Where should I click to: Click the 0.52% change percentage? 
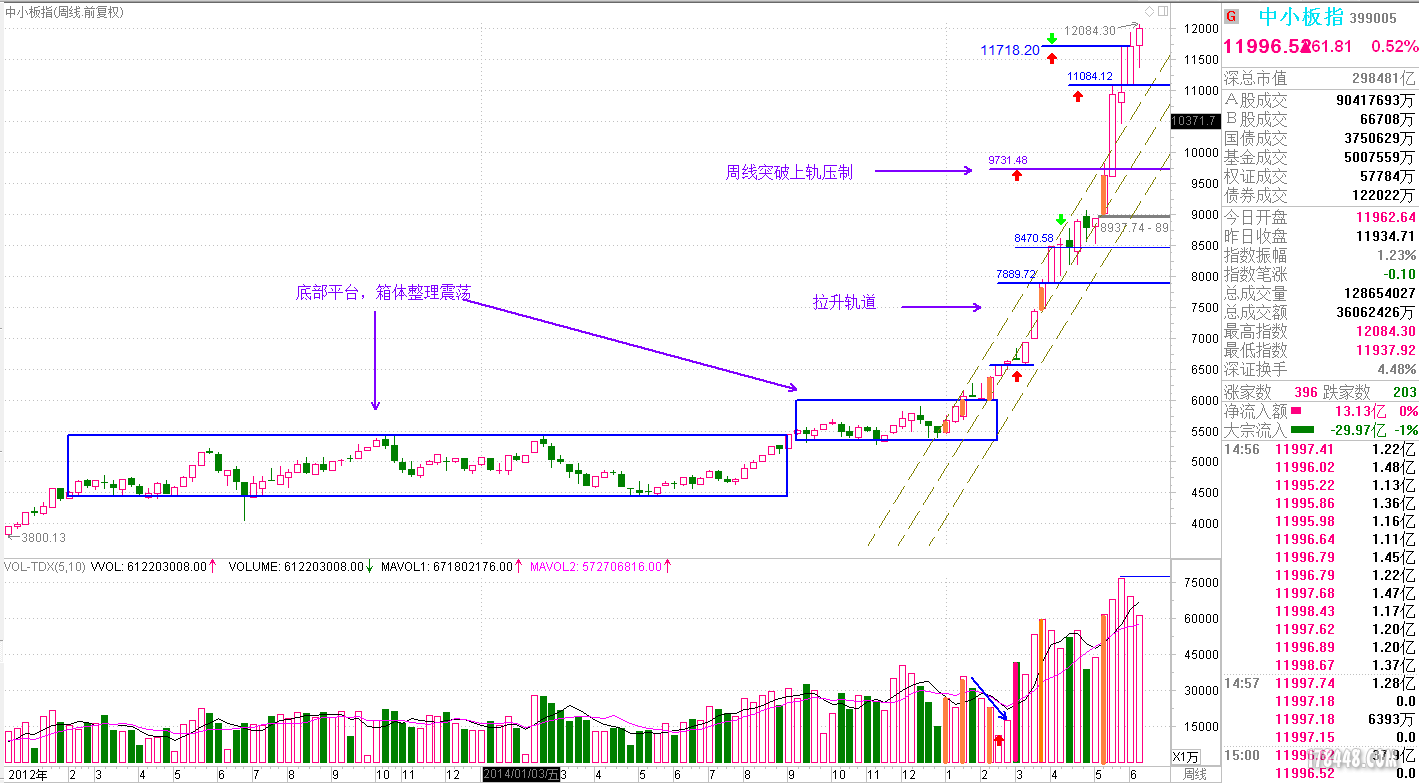(x=1394, y=47)
